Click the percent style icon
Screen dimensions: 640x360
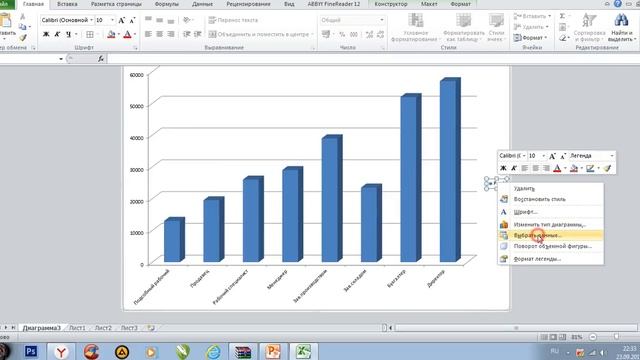click(342, 34)
